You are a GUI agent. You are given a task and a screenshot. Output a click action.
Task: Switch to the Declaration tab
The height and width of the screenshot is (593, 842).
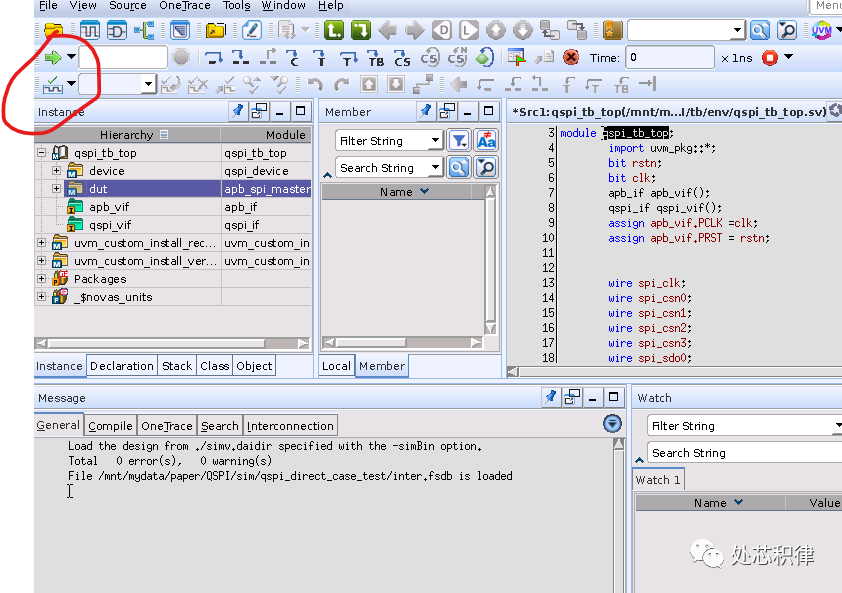(x=122, y=366)
